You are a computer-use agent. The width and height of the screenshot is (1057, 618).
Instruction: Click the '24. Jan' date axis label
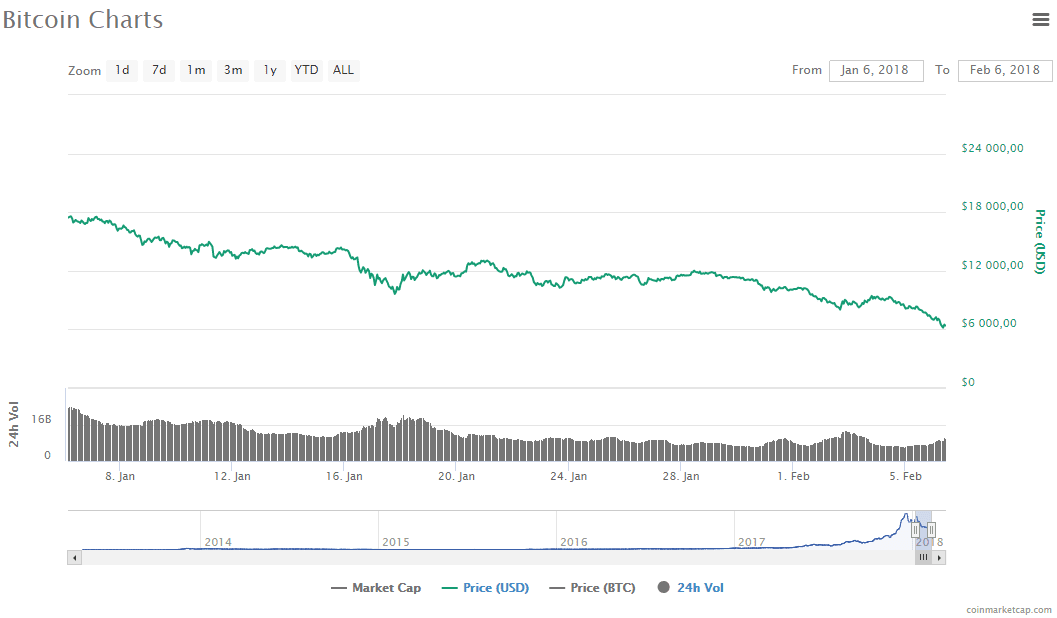click(x=568, y=476)
